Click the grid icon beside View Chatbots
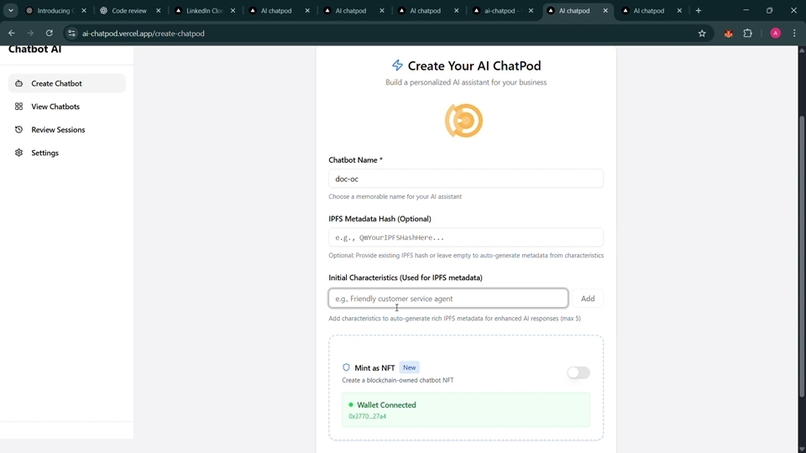 19,106
